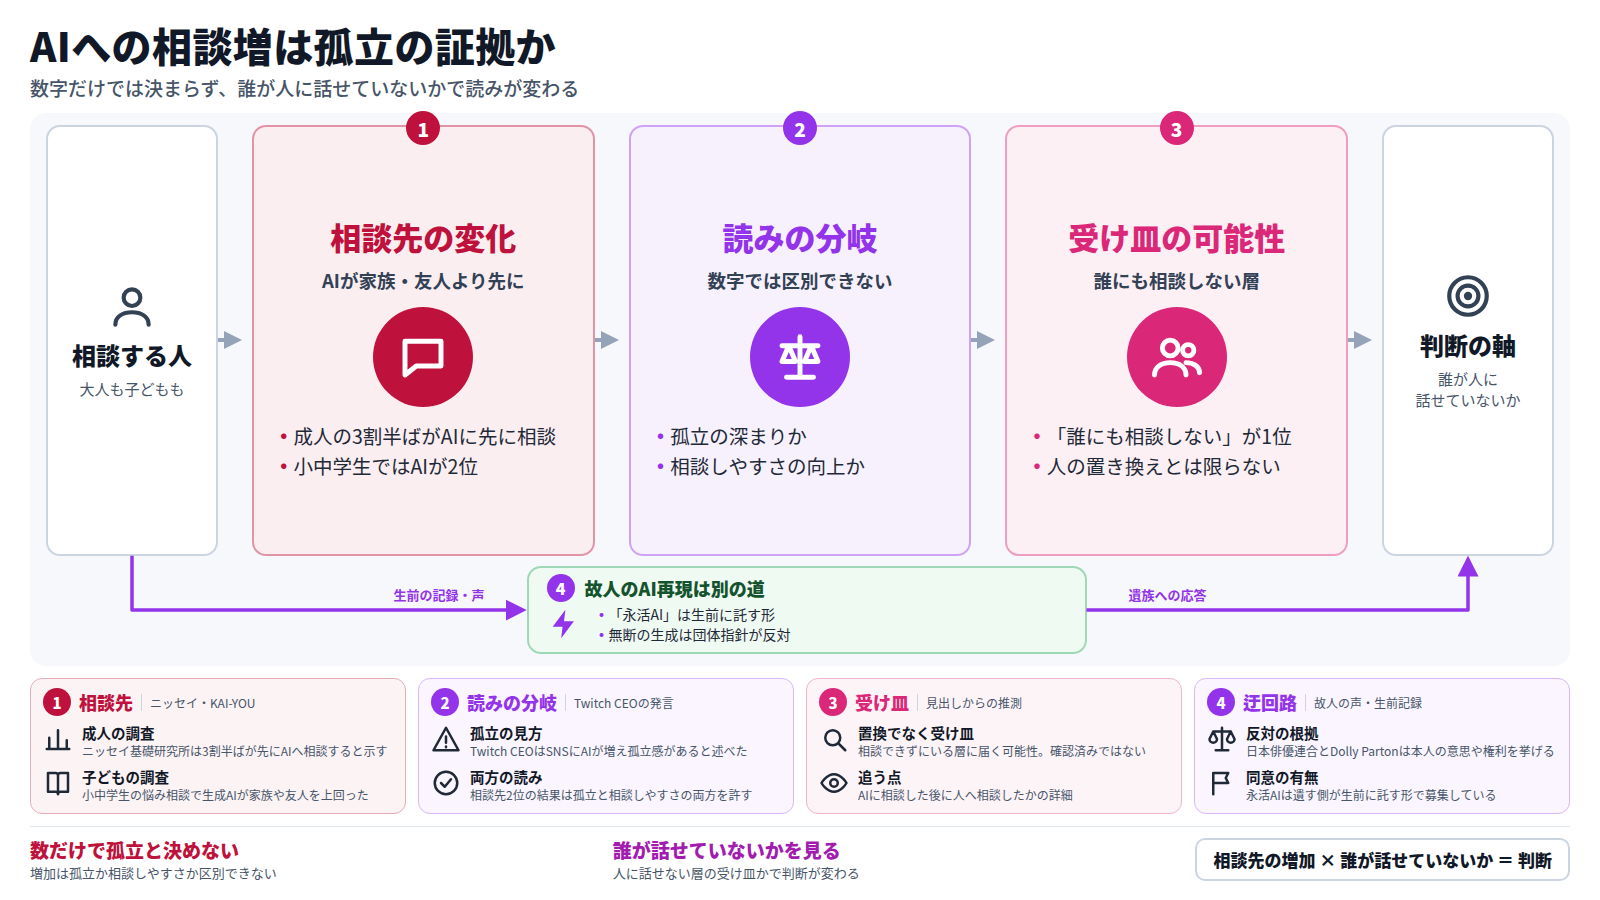Click the bullet 人の置き換えとは限らない
This screenshot has height=900, width=1600.
(1164, 467)
